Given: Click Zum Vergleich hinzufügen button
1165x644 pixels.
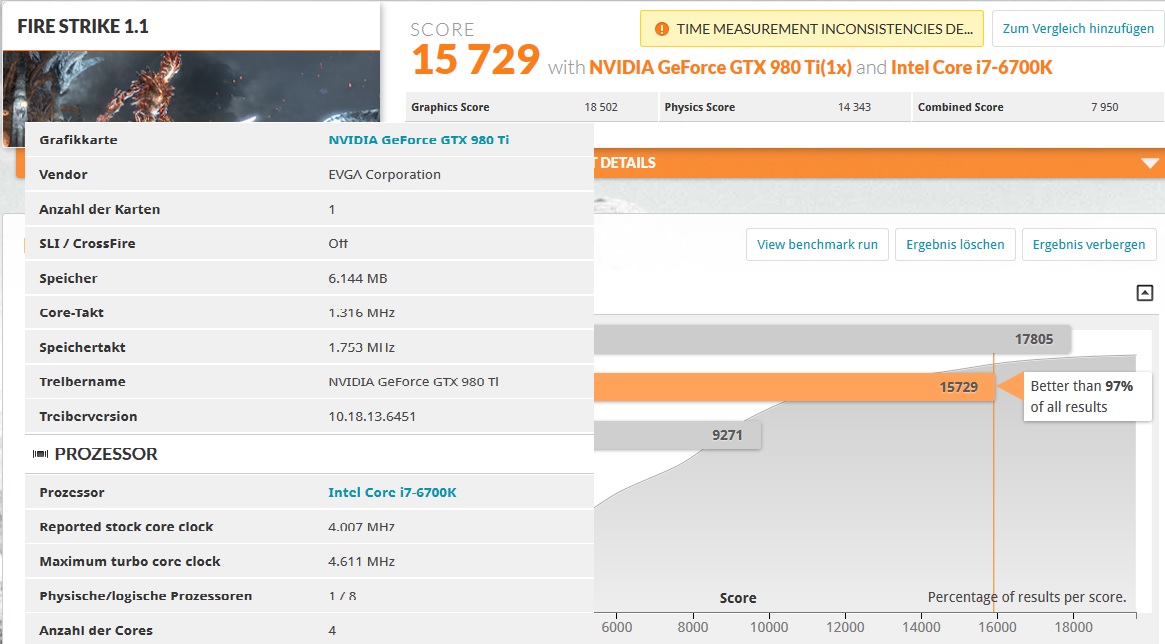Looking at the screenshot, I should click(1078, 29).
